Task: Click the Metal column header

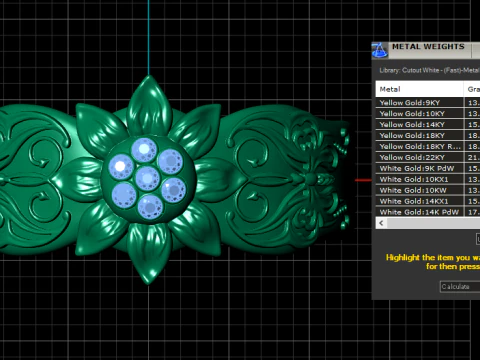Action: (x=419, y=89)
